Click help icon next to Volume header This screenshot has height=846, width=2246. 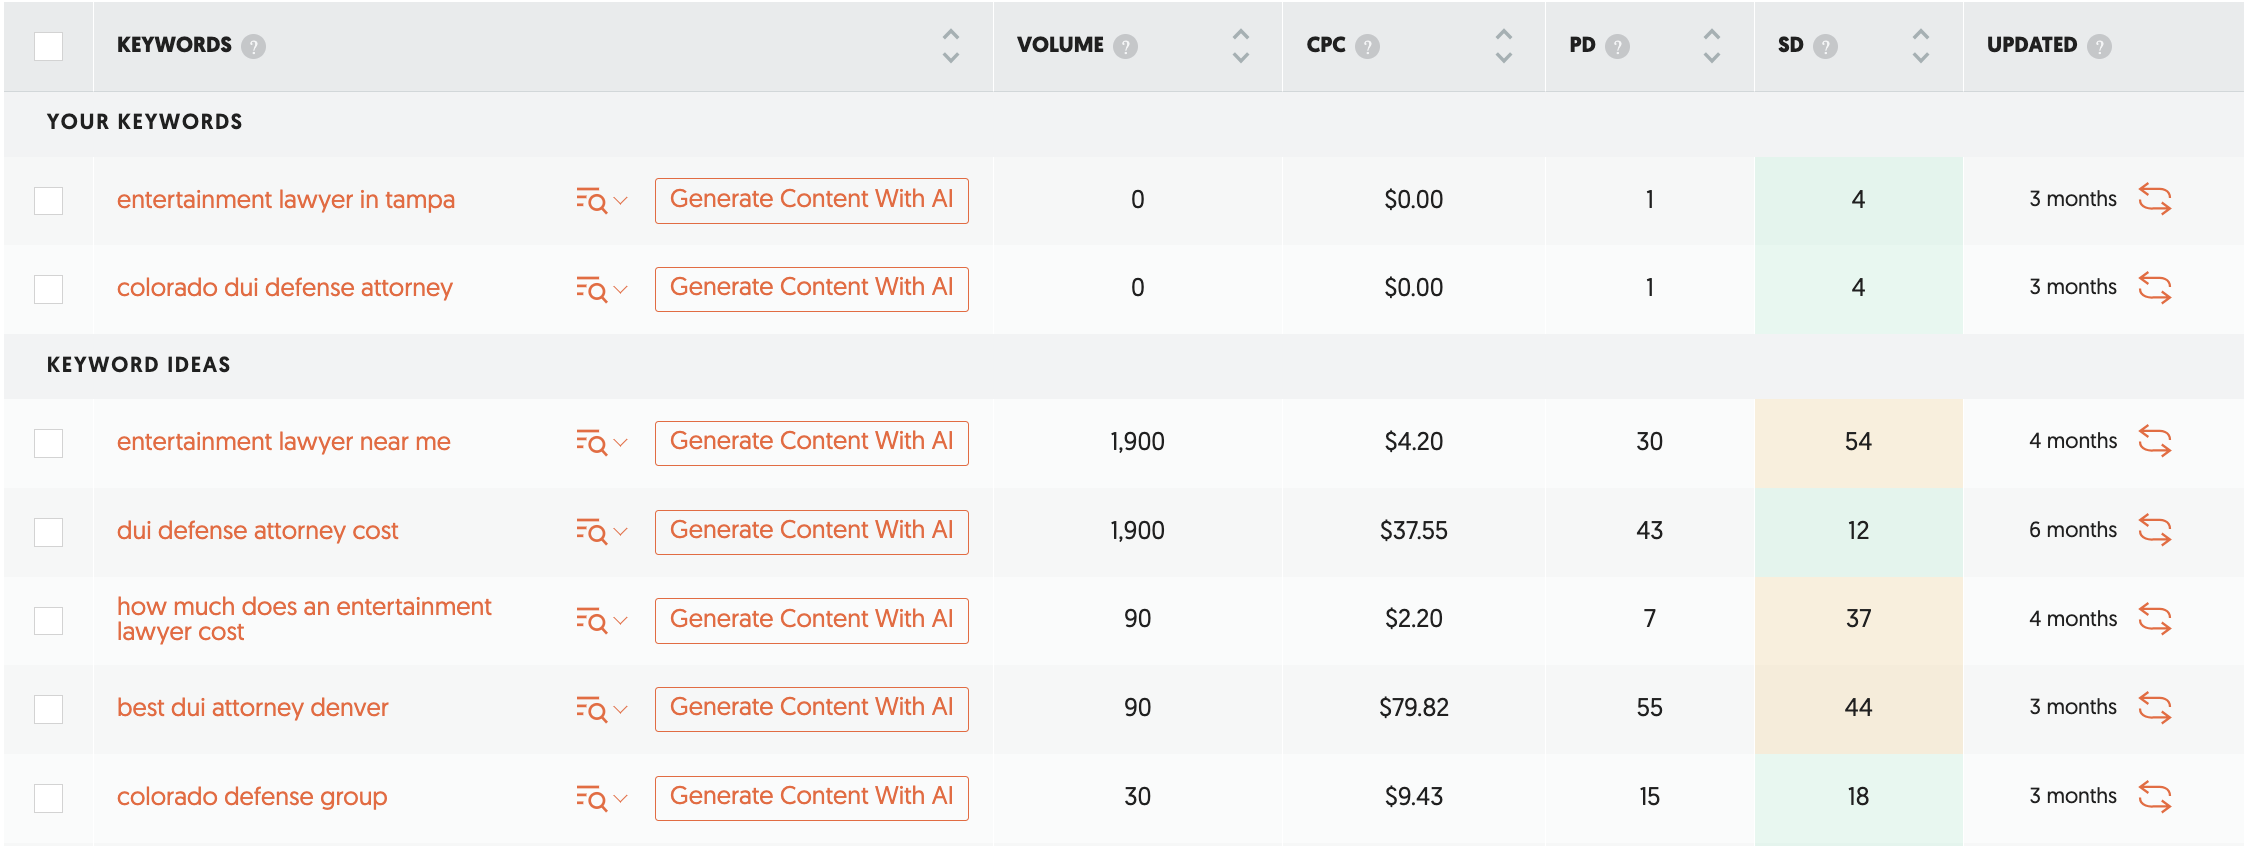point(1126,46)
